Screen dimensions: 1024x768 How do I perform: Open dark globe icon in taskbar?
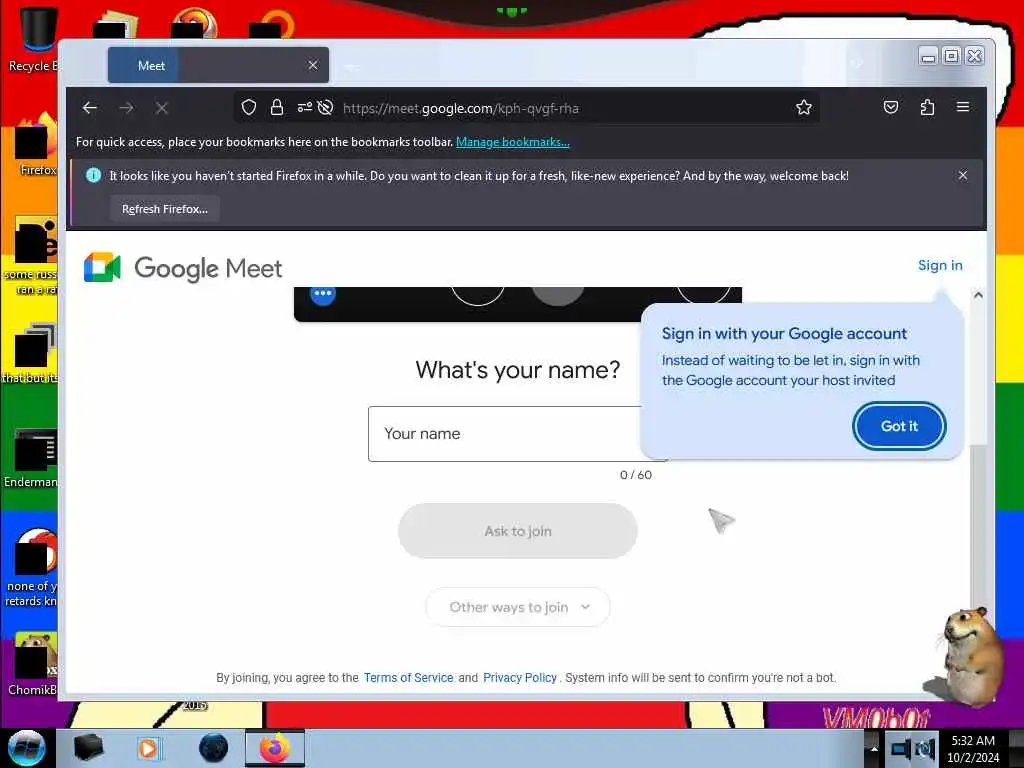click(x=213, y=748)
